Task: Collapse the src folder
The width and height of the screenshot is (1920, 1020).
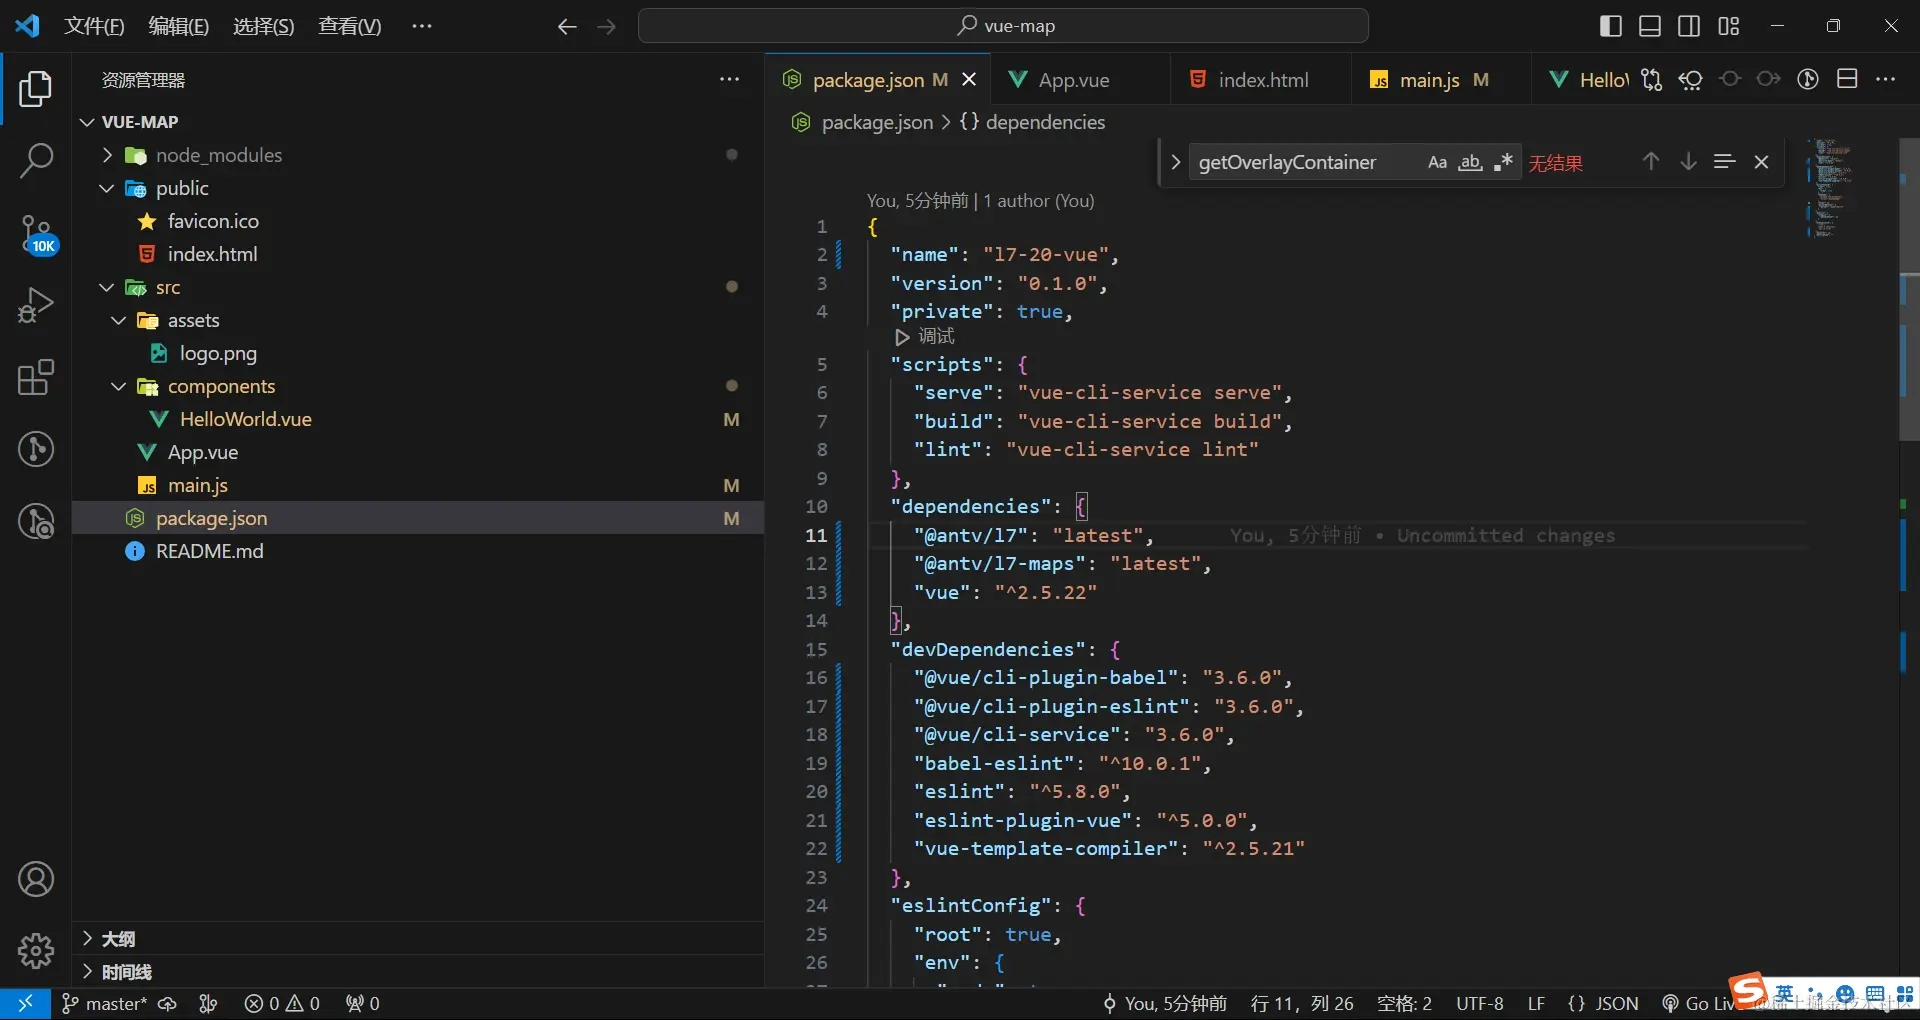Action: point(107,287)
